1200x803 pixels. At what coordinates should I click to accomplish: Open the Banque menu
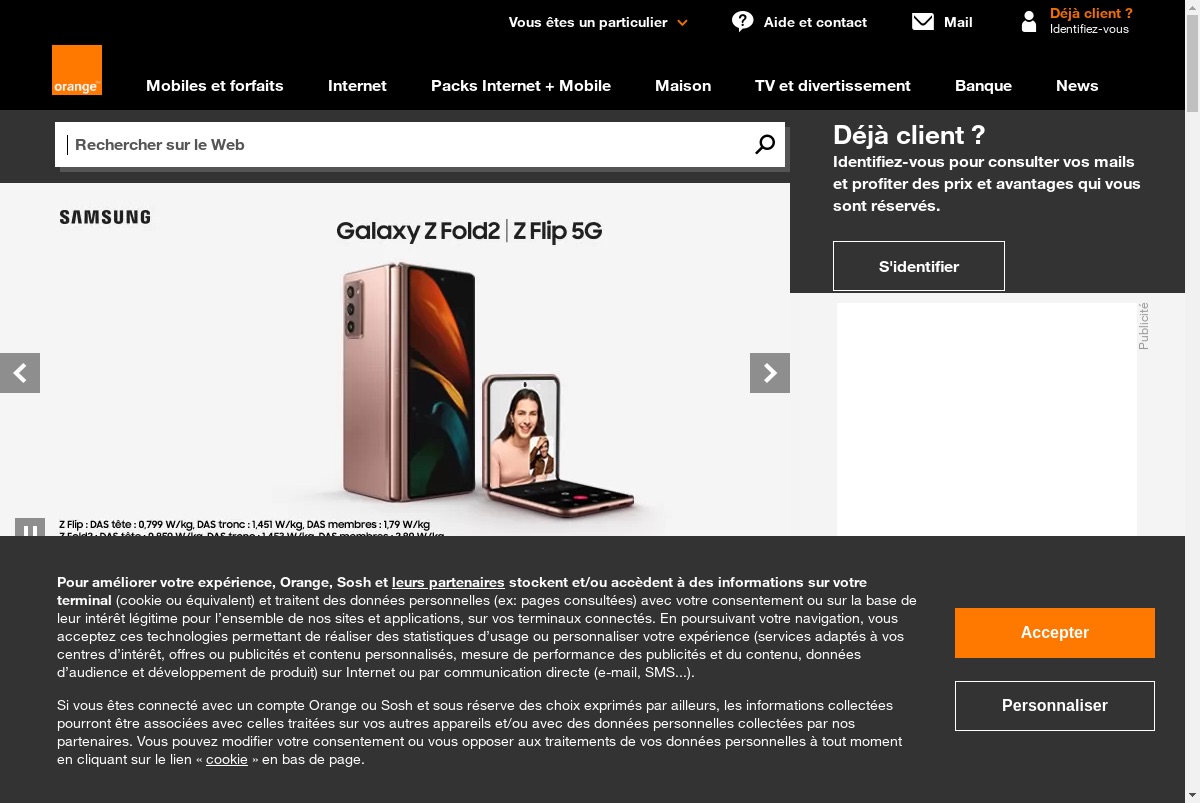click(x=983, y=86)
